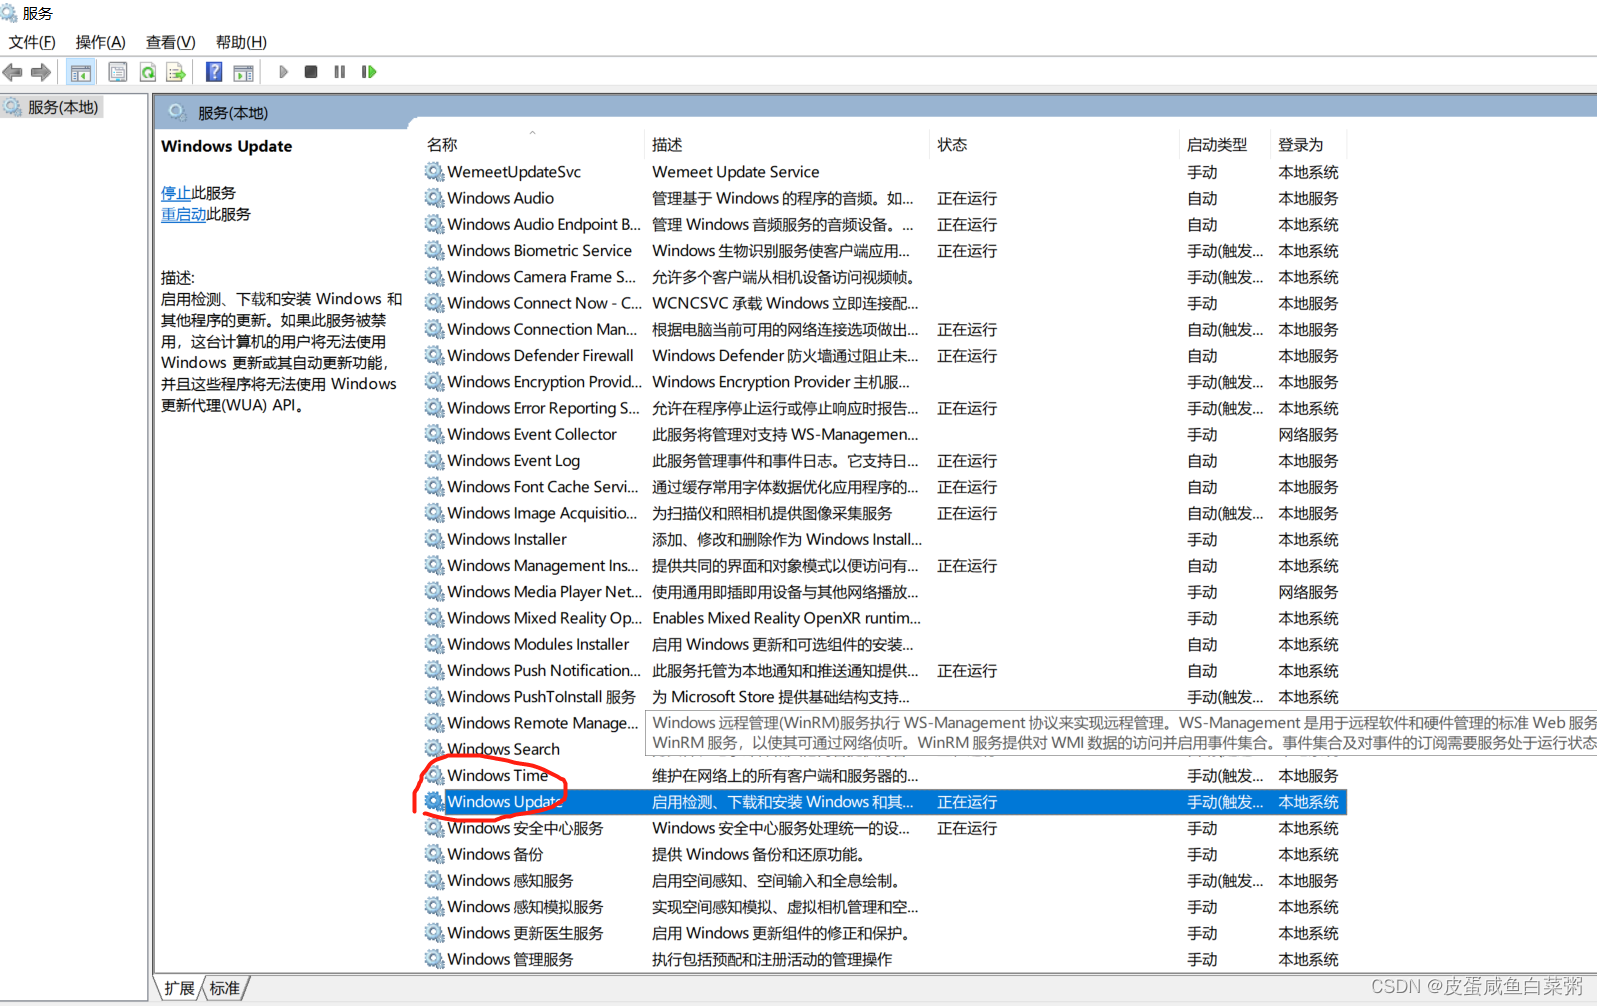This screenshot has width=1597, height=1006.
Task: Click the 停止 service link
Action: pyautogui.click(x=176, y=193)
